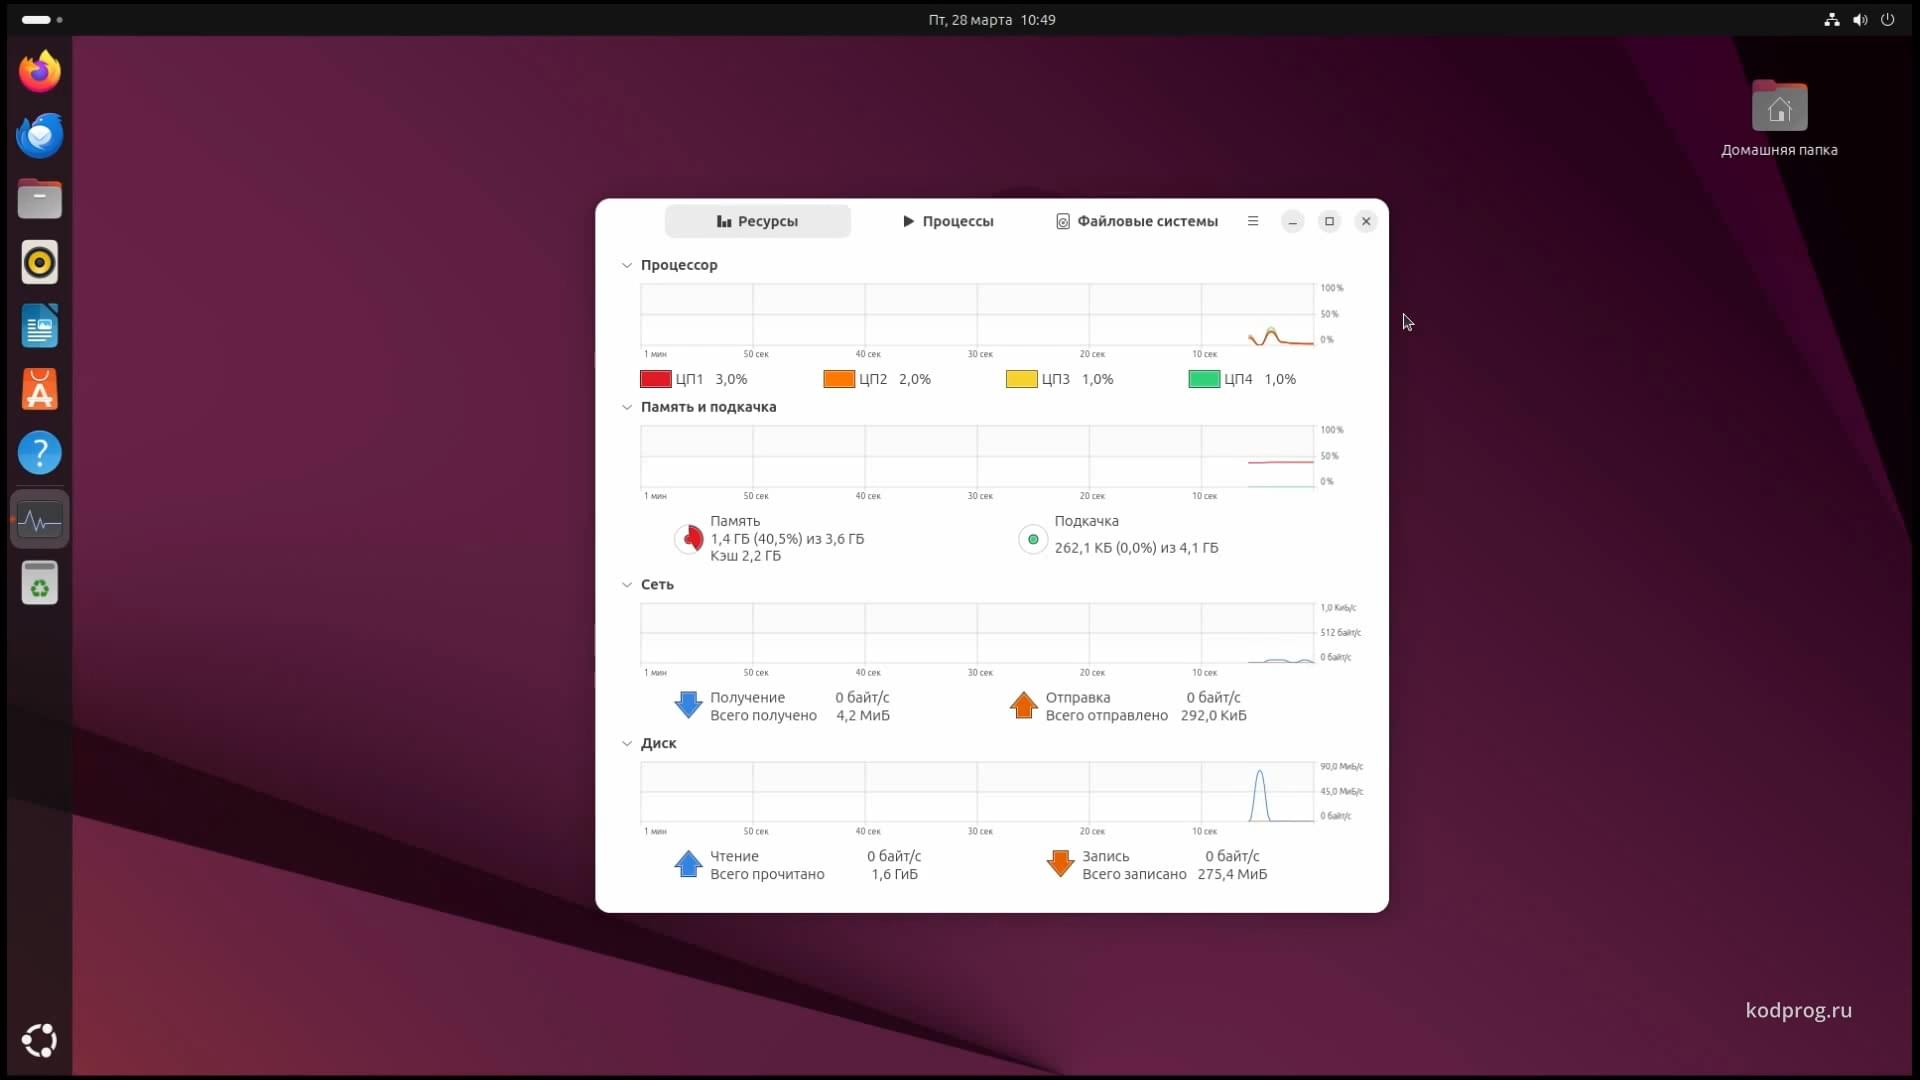Image resolution: width=1920 pixels, height=1080 pixels.
Task: Click the blue Получение down arrow
Action: tap(689, 705)
